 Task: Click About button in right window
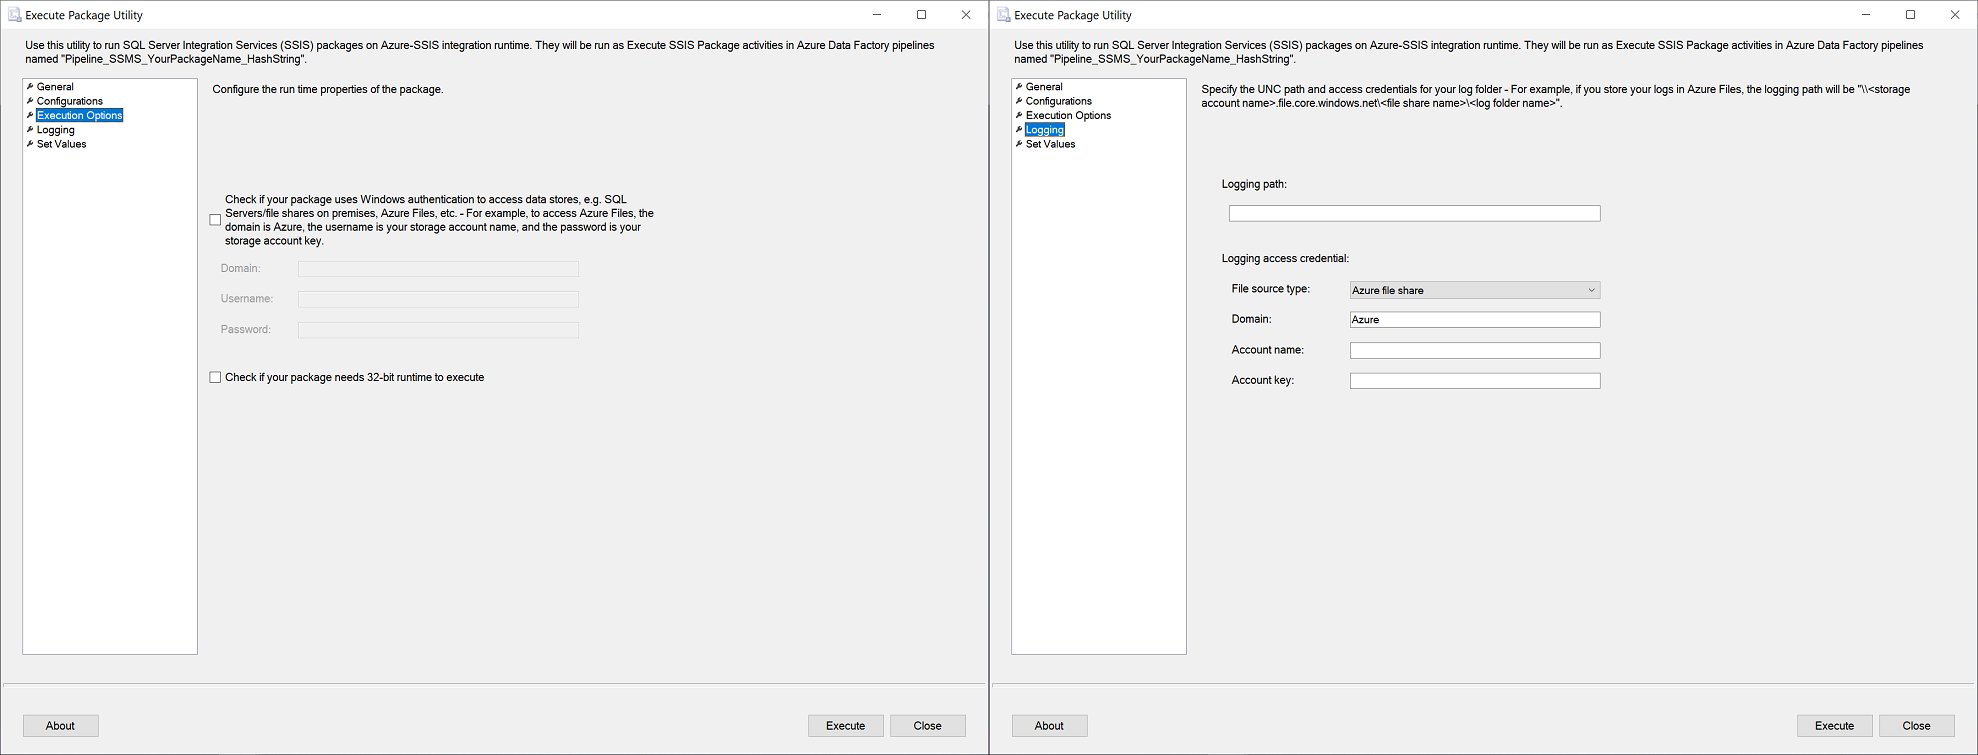pyautogui.click(x=1049, y=726)
